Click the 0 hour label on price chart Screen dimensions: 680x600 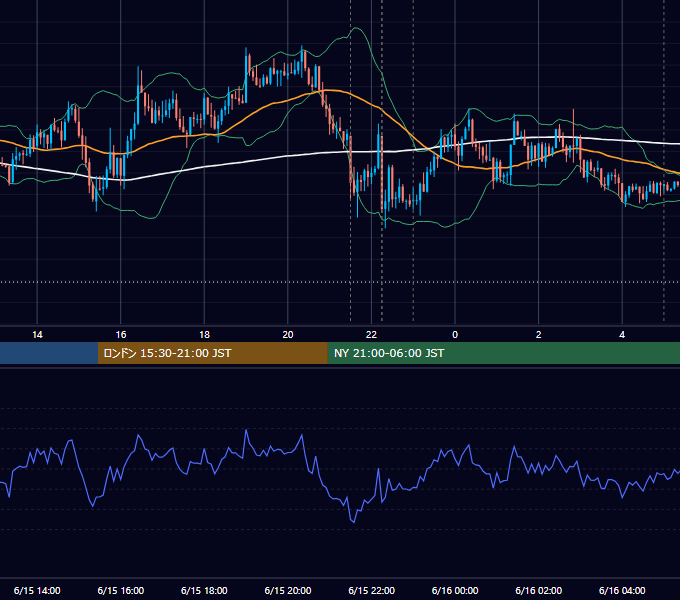(x=455, y=335)
